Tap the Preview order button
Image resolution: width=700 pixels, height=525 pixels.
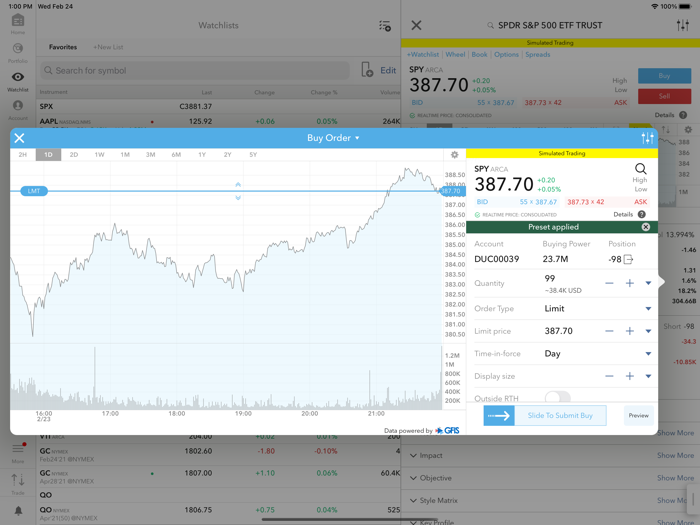pos(638,416)
